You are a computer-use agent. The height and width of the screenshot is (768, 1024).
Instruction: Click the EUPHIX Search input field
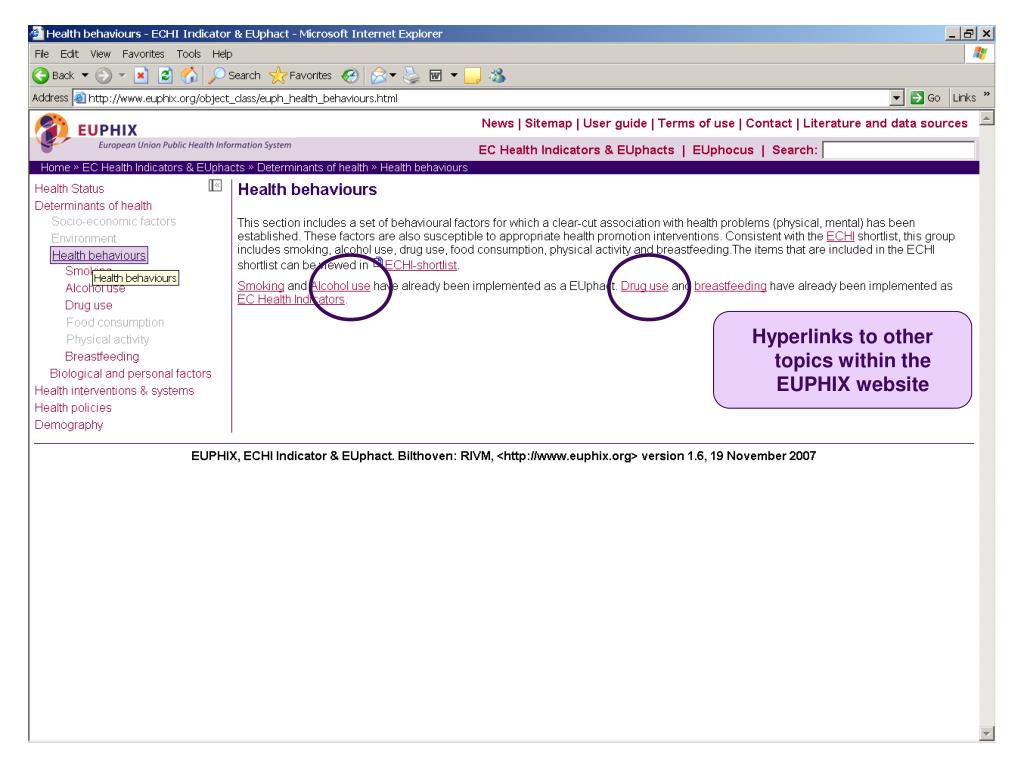click(x=898, y=150)
